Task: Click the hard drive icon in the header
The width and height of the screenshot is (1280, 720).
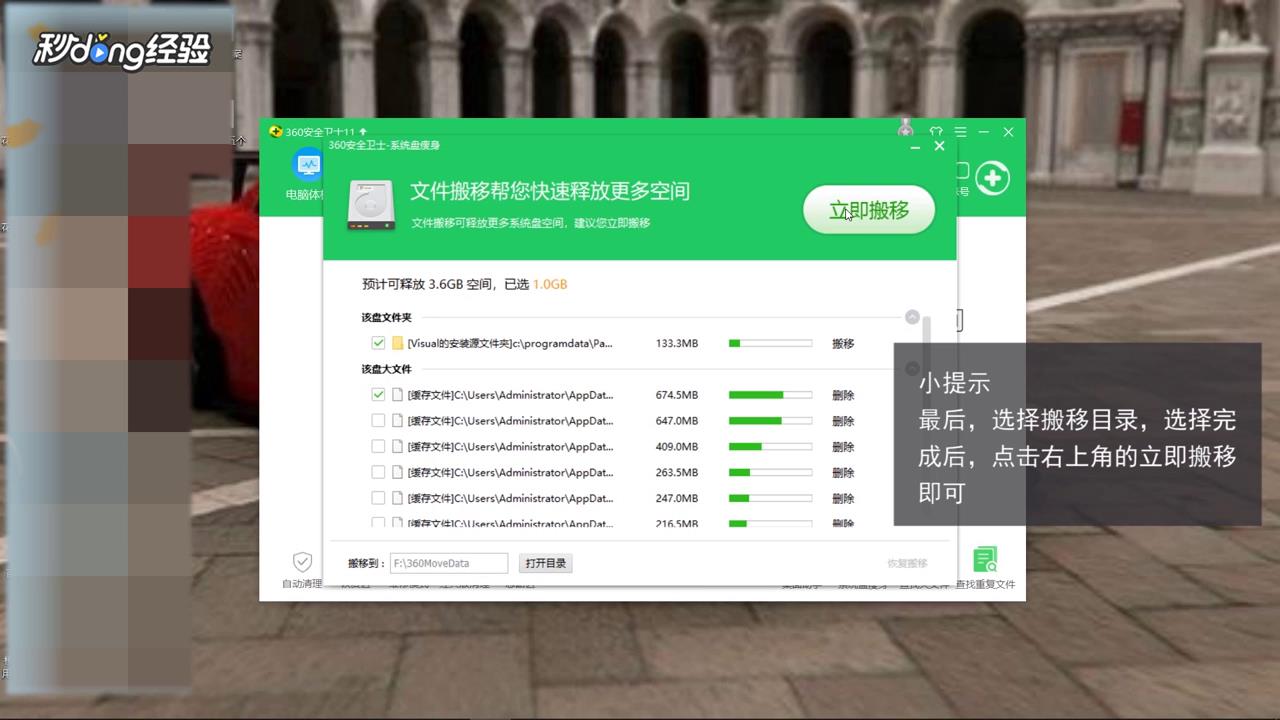Action: 370,205
